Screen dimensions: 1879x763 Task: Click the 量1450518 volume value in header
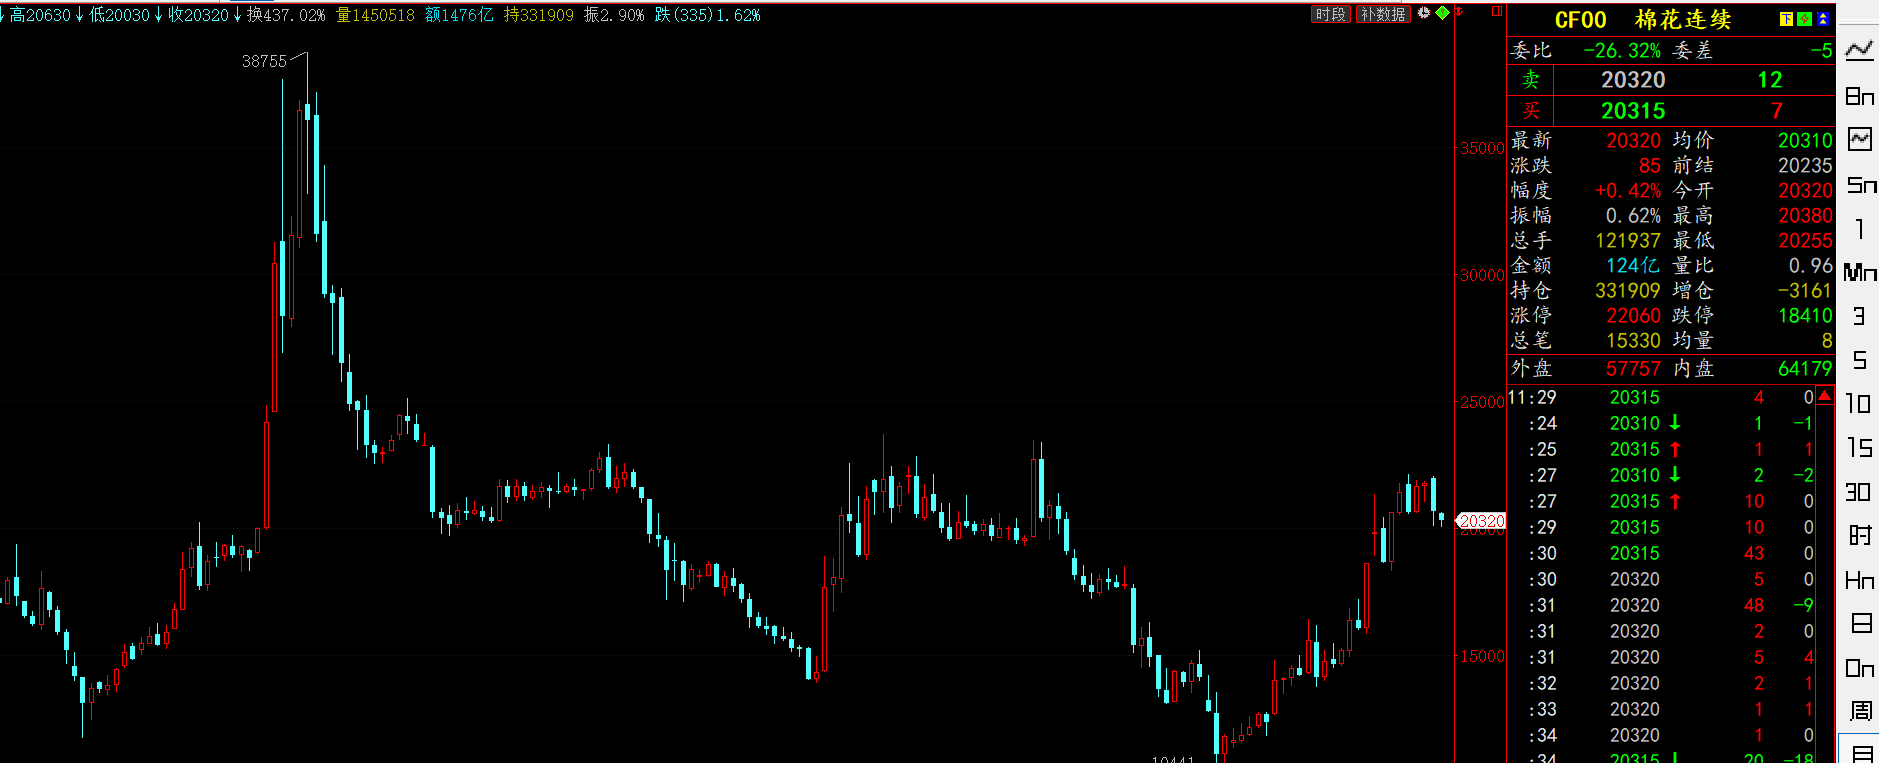tap(375, 15)
